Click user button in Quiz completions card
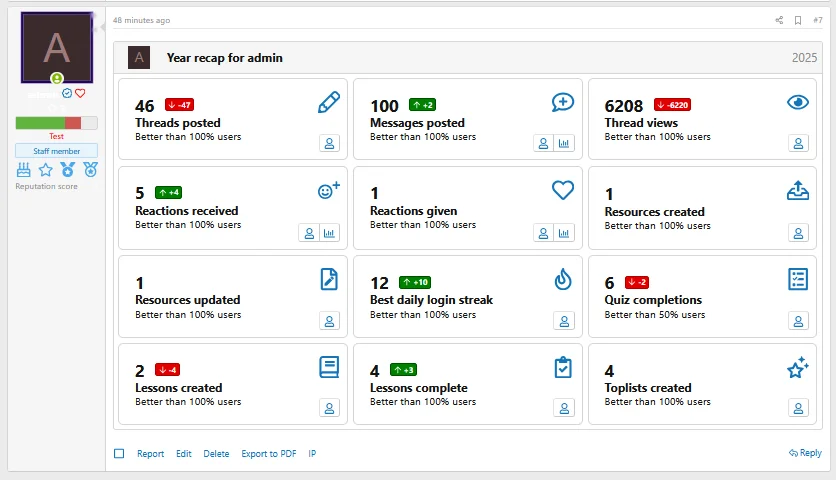The height and width of the screenshot is (480, 836). click(798, 321)
